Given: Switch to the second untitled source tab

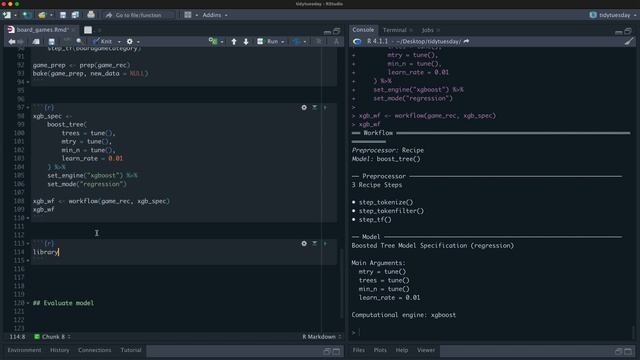Looking at the screenshot, I should tap(88, 30).
